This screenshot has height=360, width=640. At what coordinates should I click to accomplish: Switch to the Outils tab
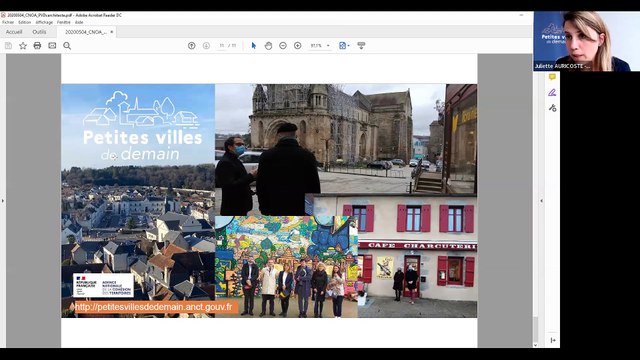[x=39, y=32]
